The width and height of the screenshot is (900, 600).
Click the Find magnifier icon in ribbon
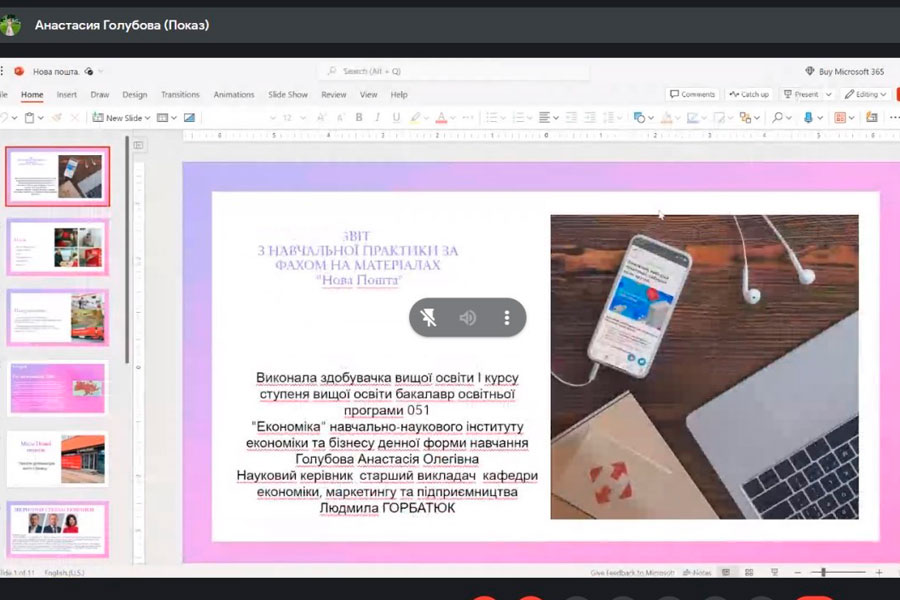click(777, 118)
